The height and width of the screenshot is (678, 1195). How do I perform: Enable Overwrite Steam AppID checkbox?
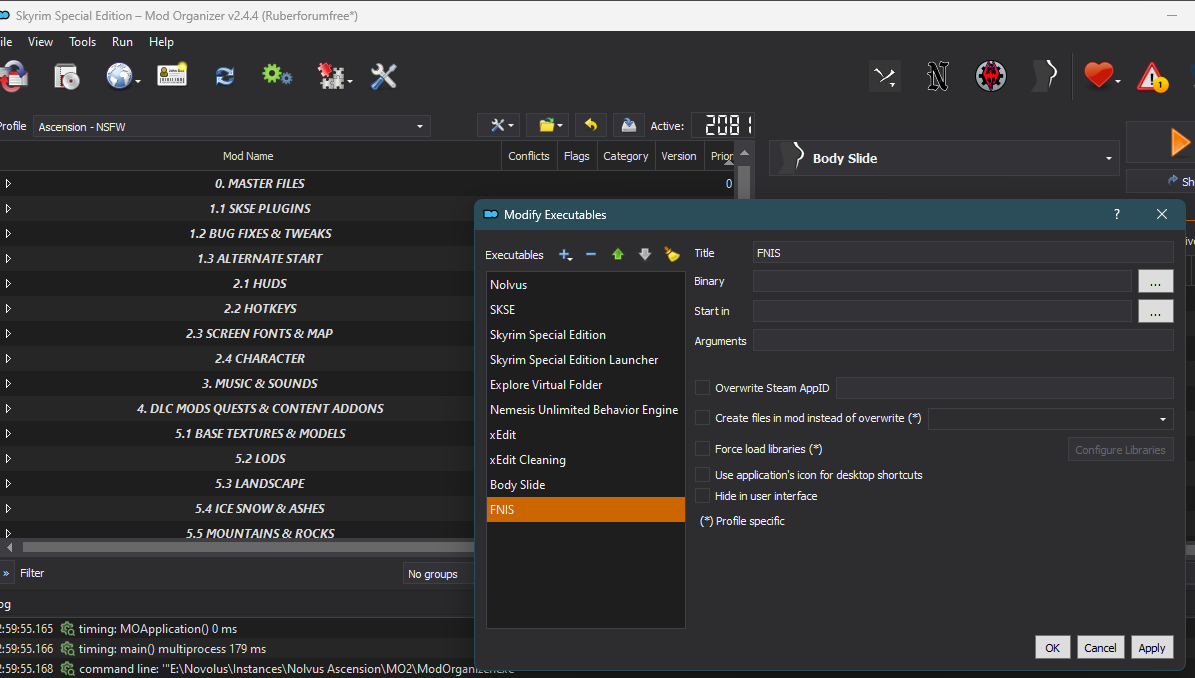pyautogui.click(x=703, y=388)
